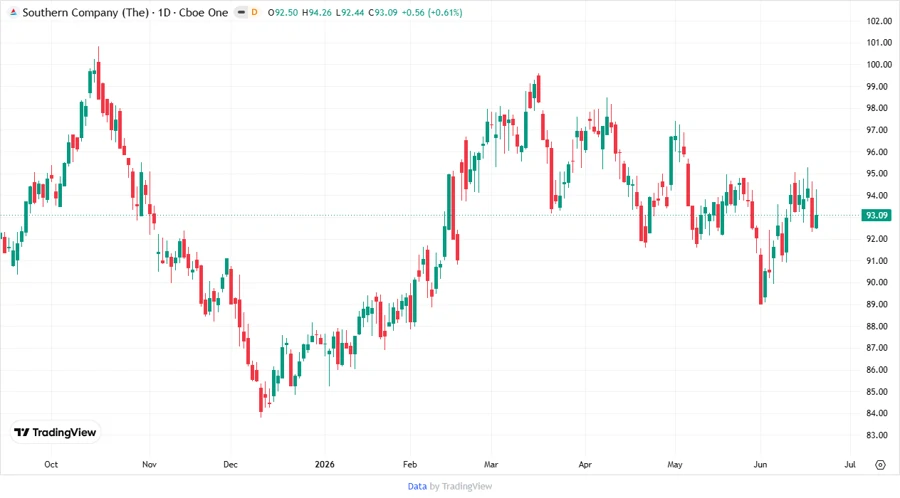Click the 96.00 price scale label
The width and height of the screenshot is (900, 498).
tap(879, 152)
